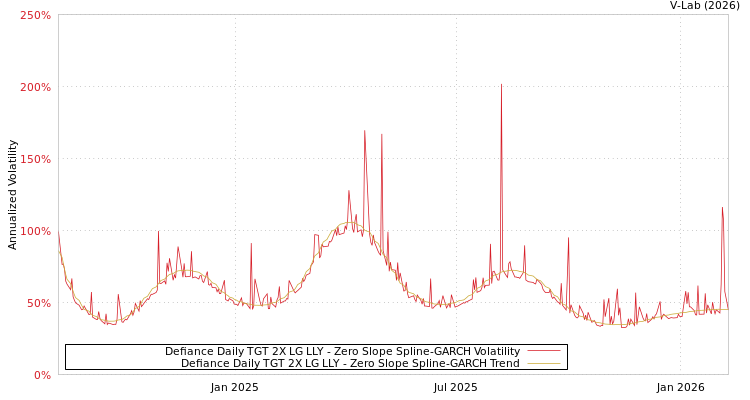Screen dimensions: 750x400
Task: Click the 200% y-axis label
Action: [35, 88]
